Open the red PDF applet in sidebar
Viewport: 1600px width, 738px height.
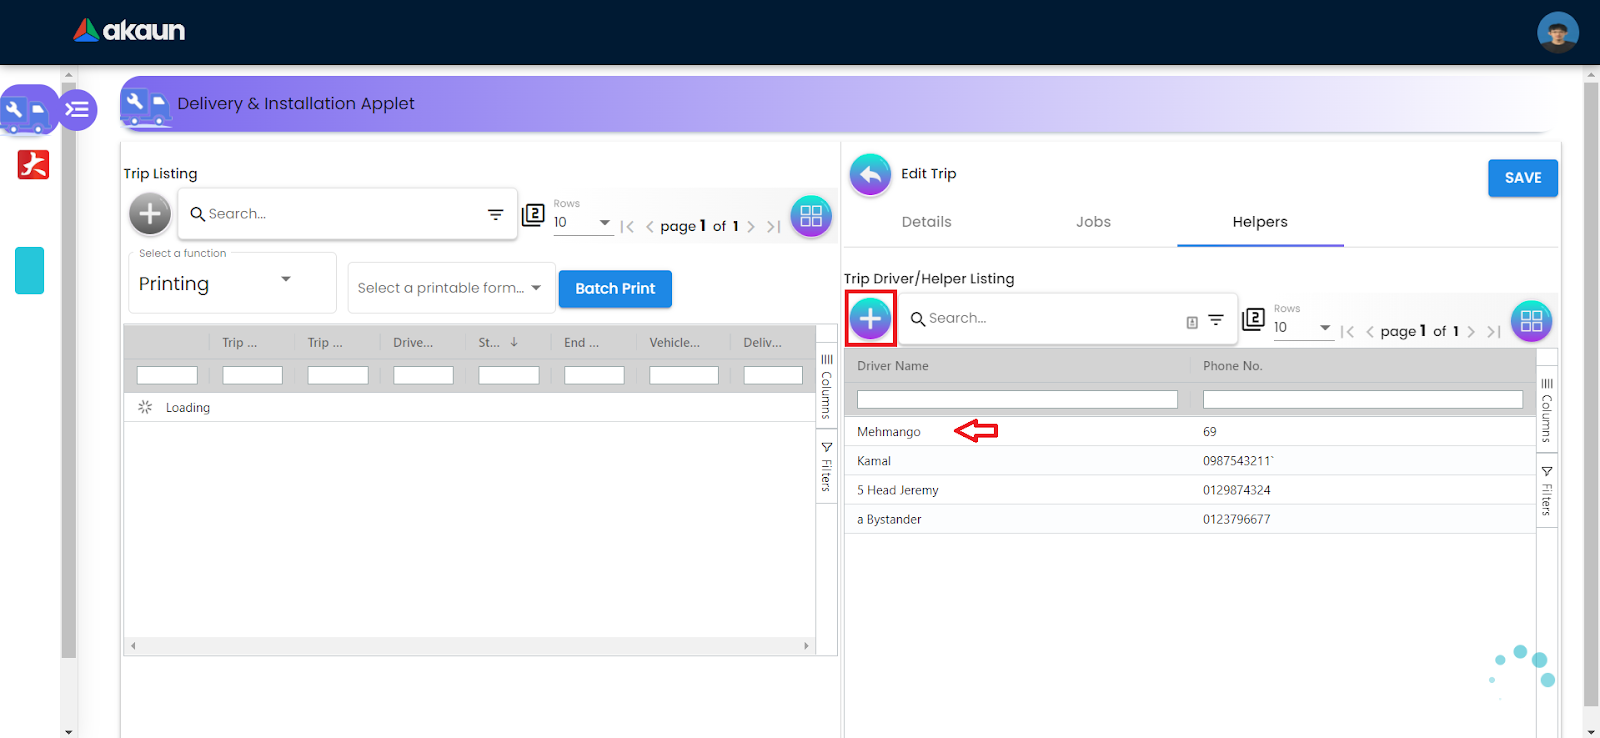33,164
